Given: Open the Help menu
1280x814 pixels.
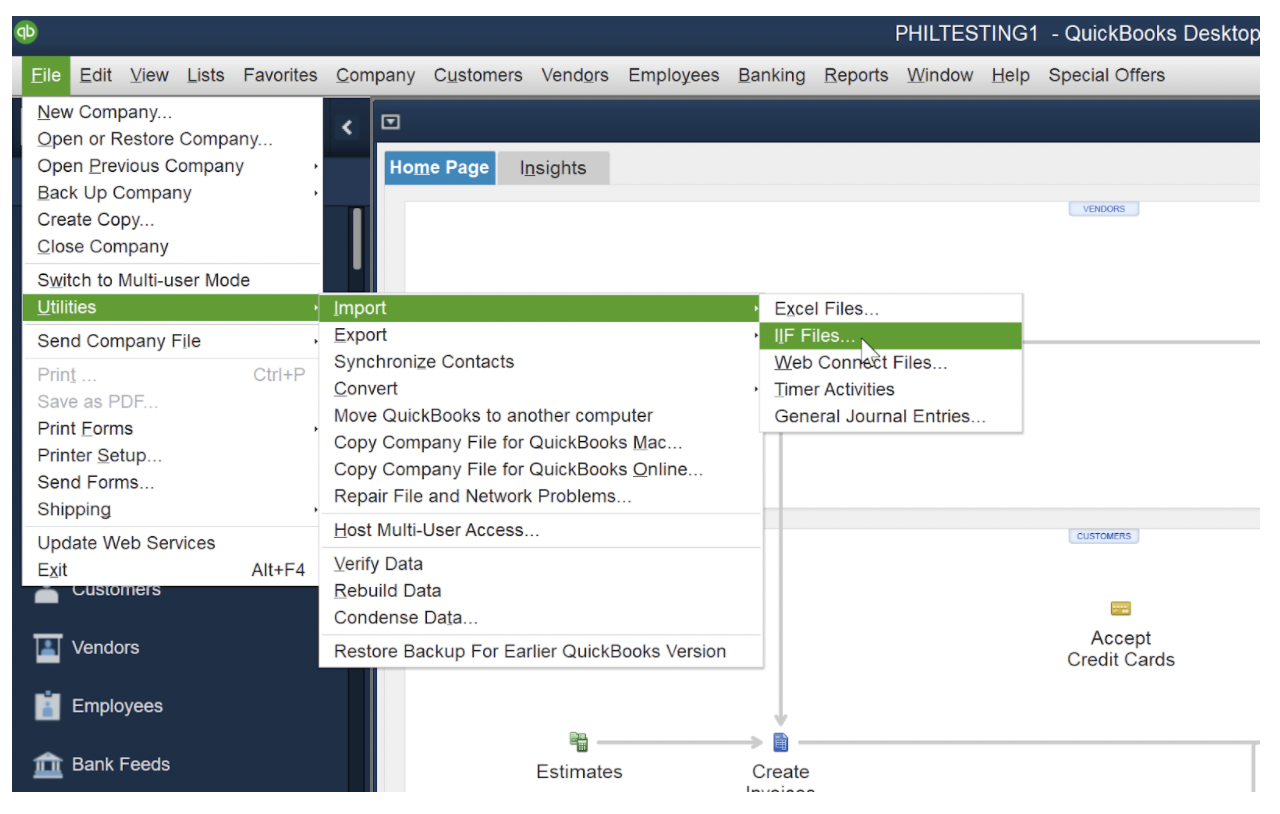Looking at the screenshot, I should [x=1010, y=75].
